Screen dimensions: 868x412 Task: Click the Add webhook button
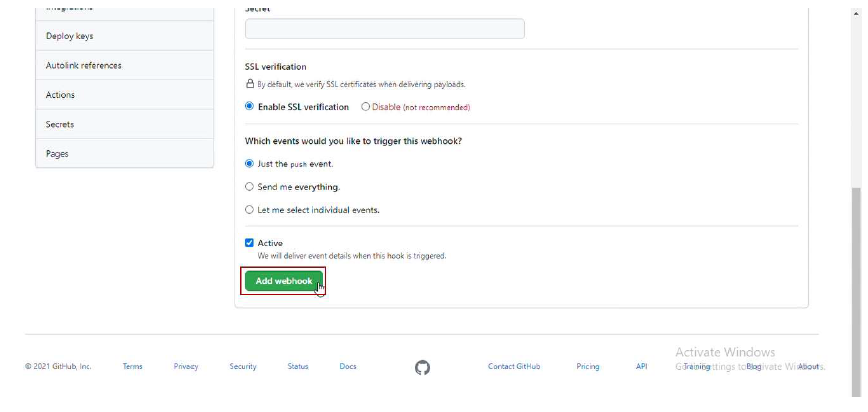283,281
